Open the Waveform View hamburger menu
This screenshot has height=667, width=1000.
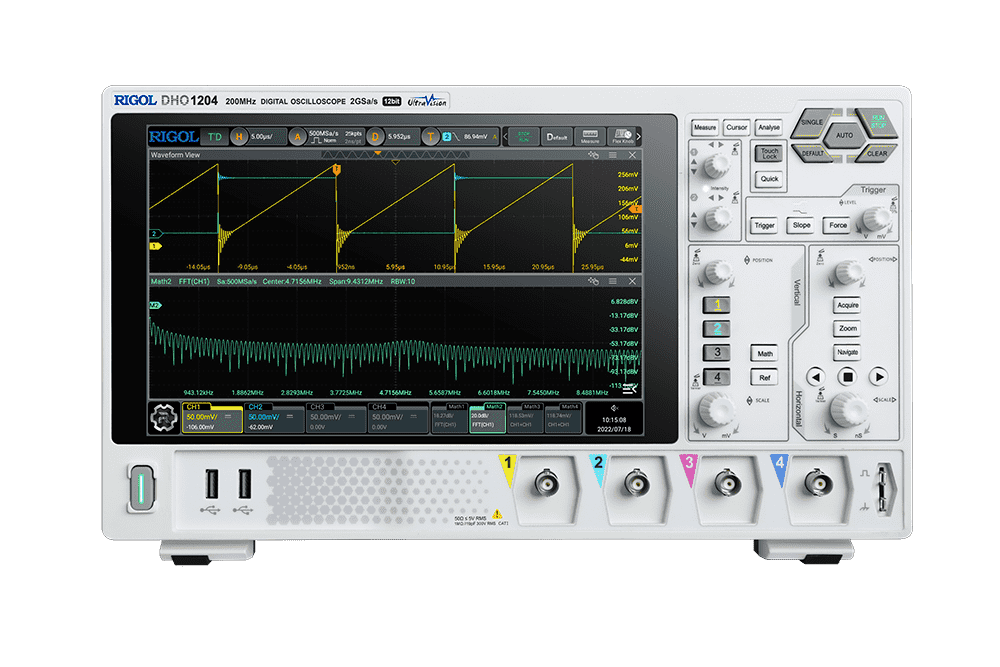pyautogui.click(x=612, y=156)
